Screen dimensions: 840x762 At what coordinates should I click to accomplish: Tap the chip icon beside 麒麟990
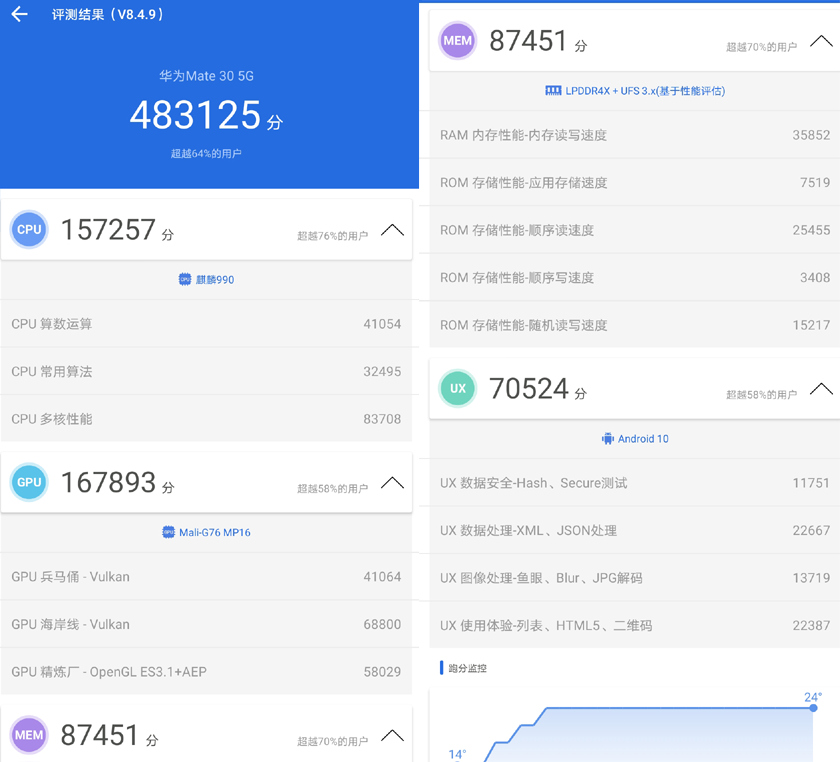[184, 279]
